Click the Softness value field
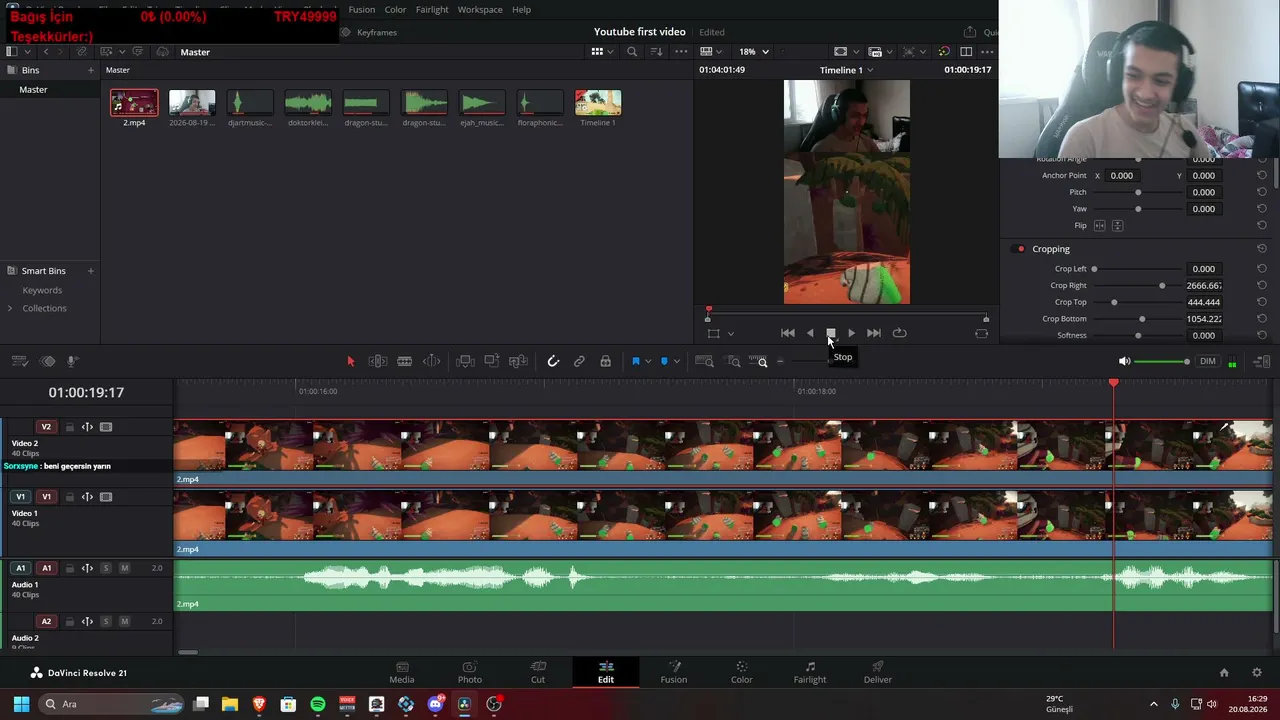 coord(1204,336)
